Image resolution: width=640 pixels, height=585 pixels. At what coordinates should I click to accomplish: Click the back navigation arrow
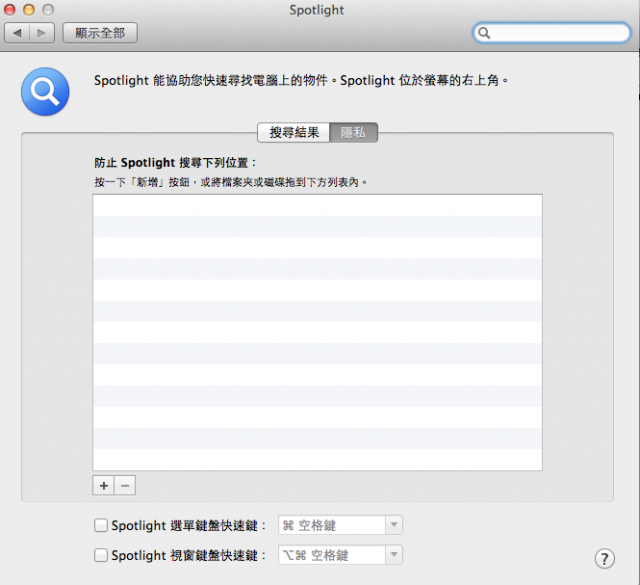[x=17, y=33]
